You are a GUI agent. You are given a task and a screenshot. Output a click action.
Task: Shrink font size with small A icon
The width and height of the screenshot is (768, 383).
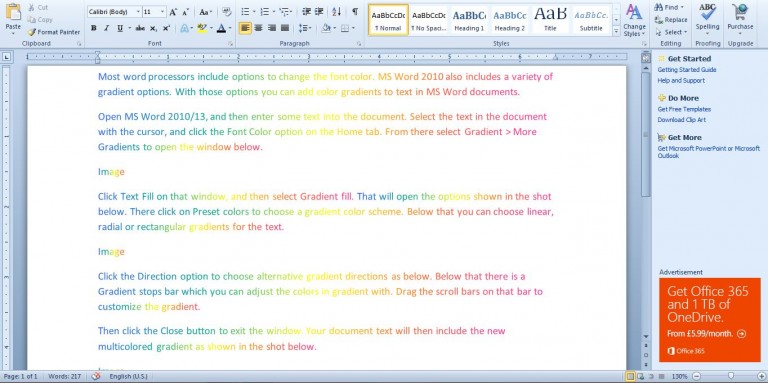(x=186, y=12)
